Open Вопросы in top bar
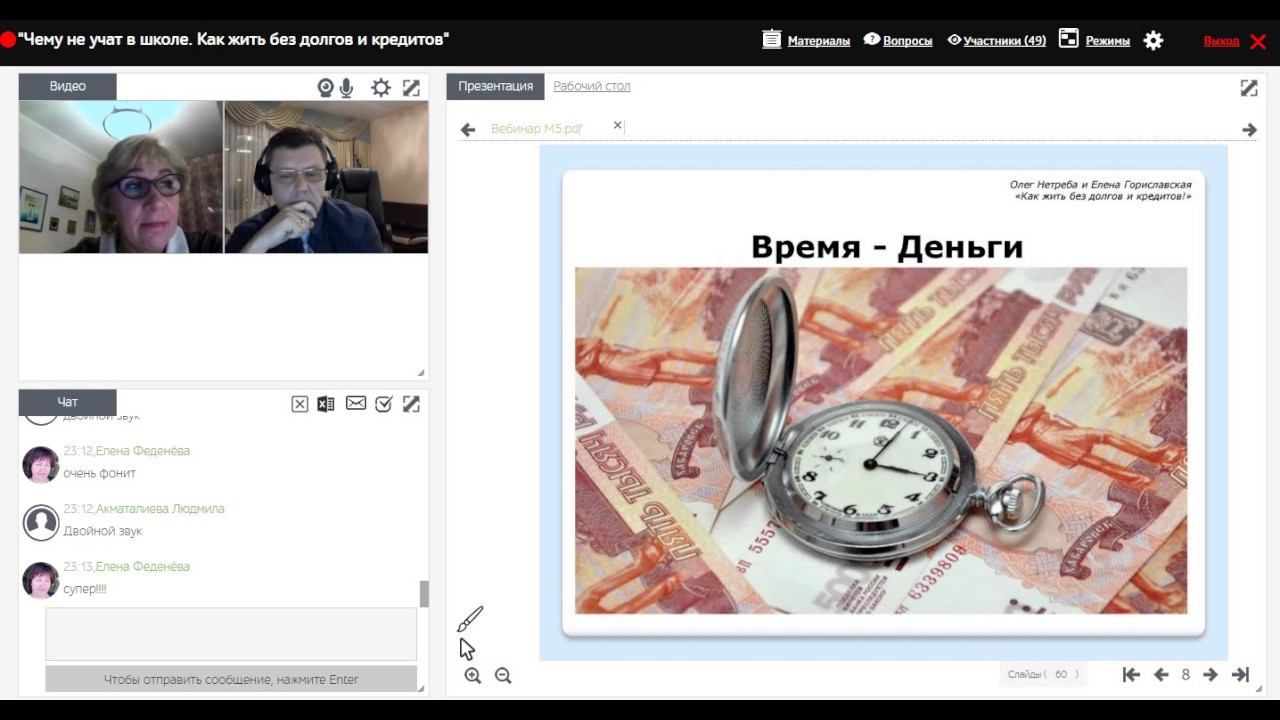The width and height of the screenshot is (1280, 720). point(898,40)
